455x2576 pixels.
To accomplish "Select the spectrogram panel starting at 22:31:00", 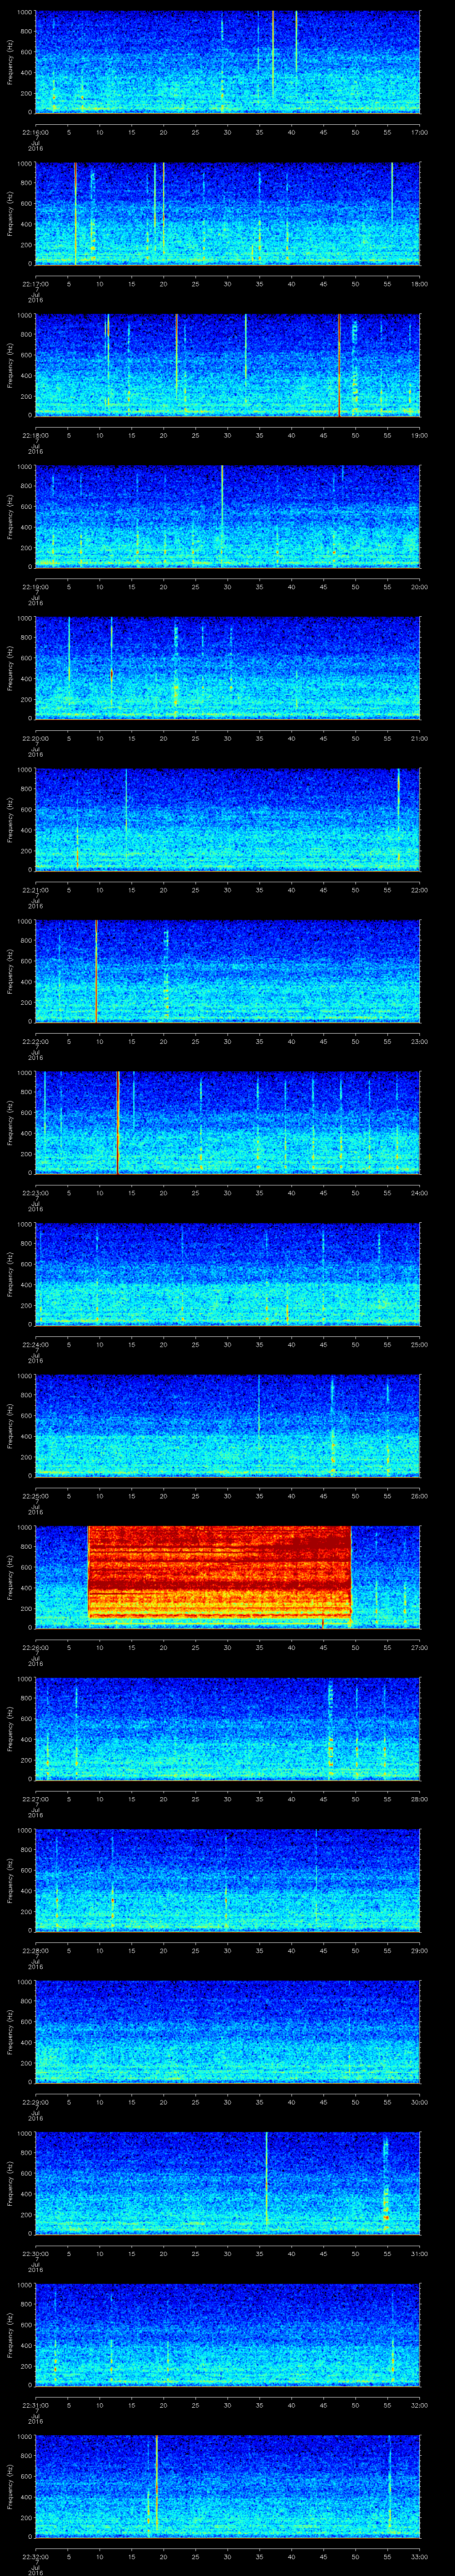I will pos(228,2335).
